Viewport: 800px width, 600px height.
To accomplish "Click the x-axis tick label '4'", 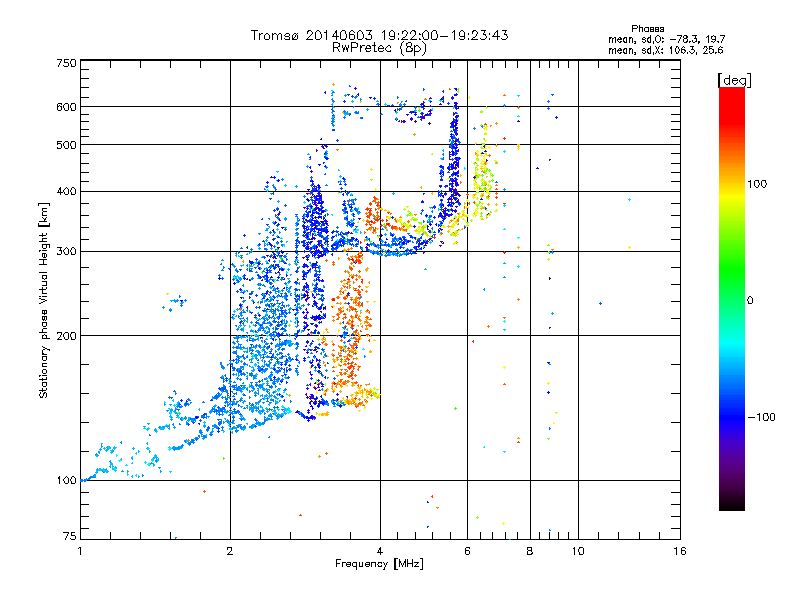I will (x=380, y=551).
